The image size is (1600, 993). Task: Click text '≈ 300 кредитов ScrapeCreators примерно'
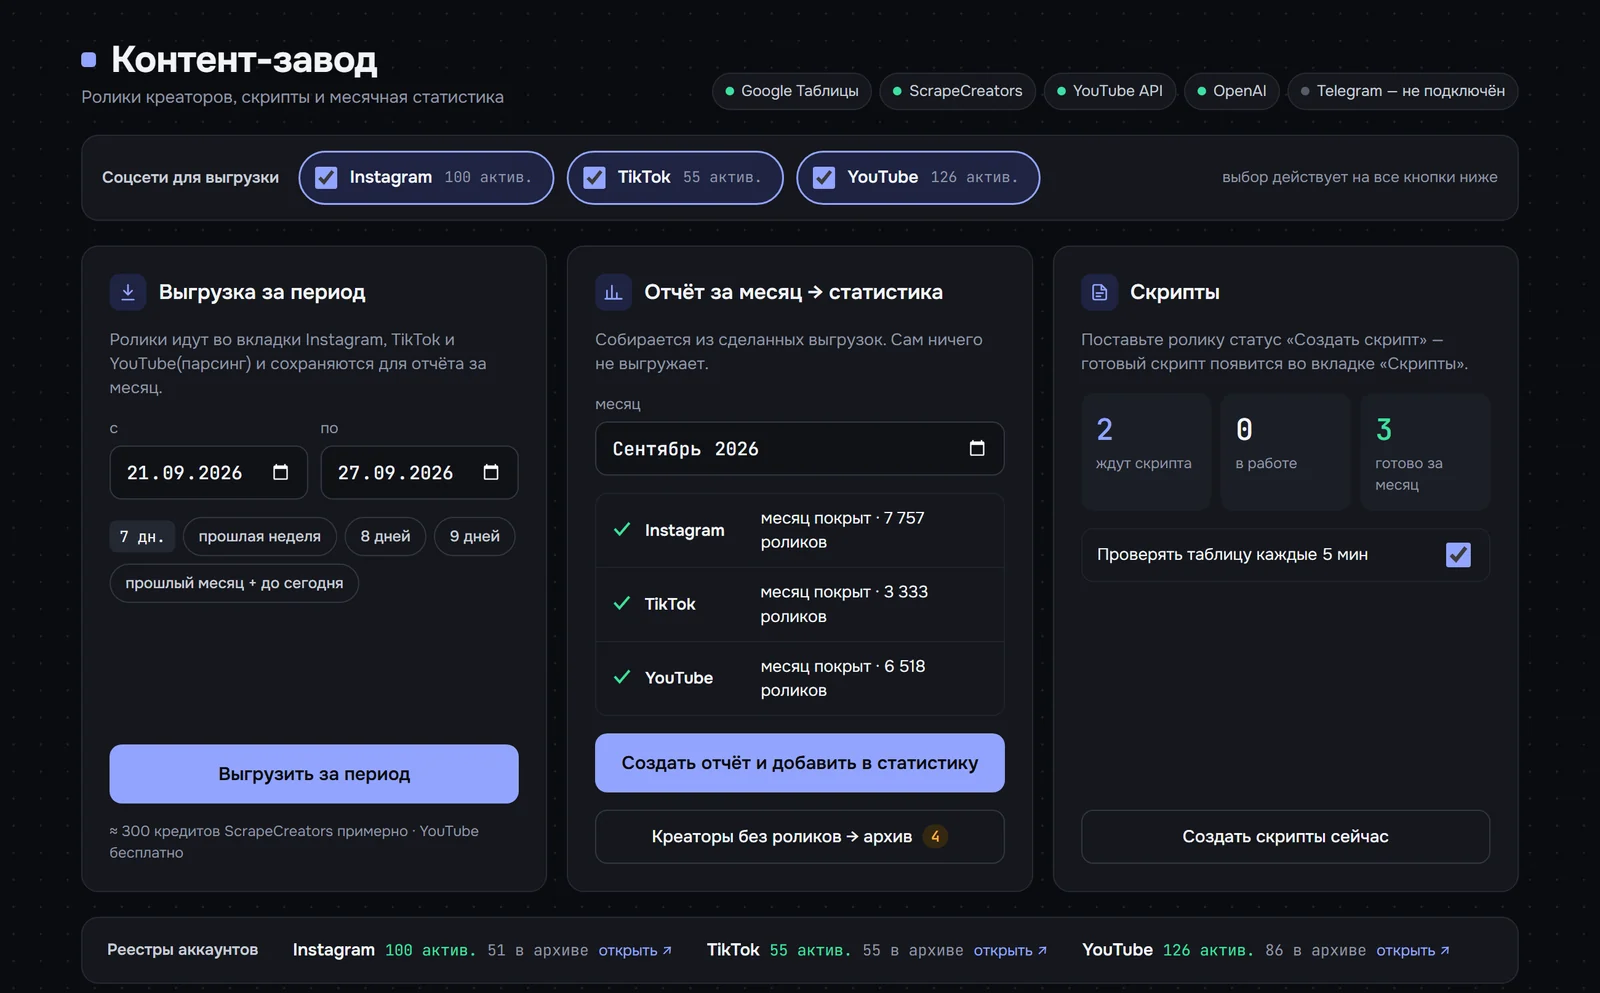(x=259, y=831)
